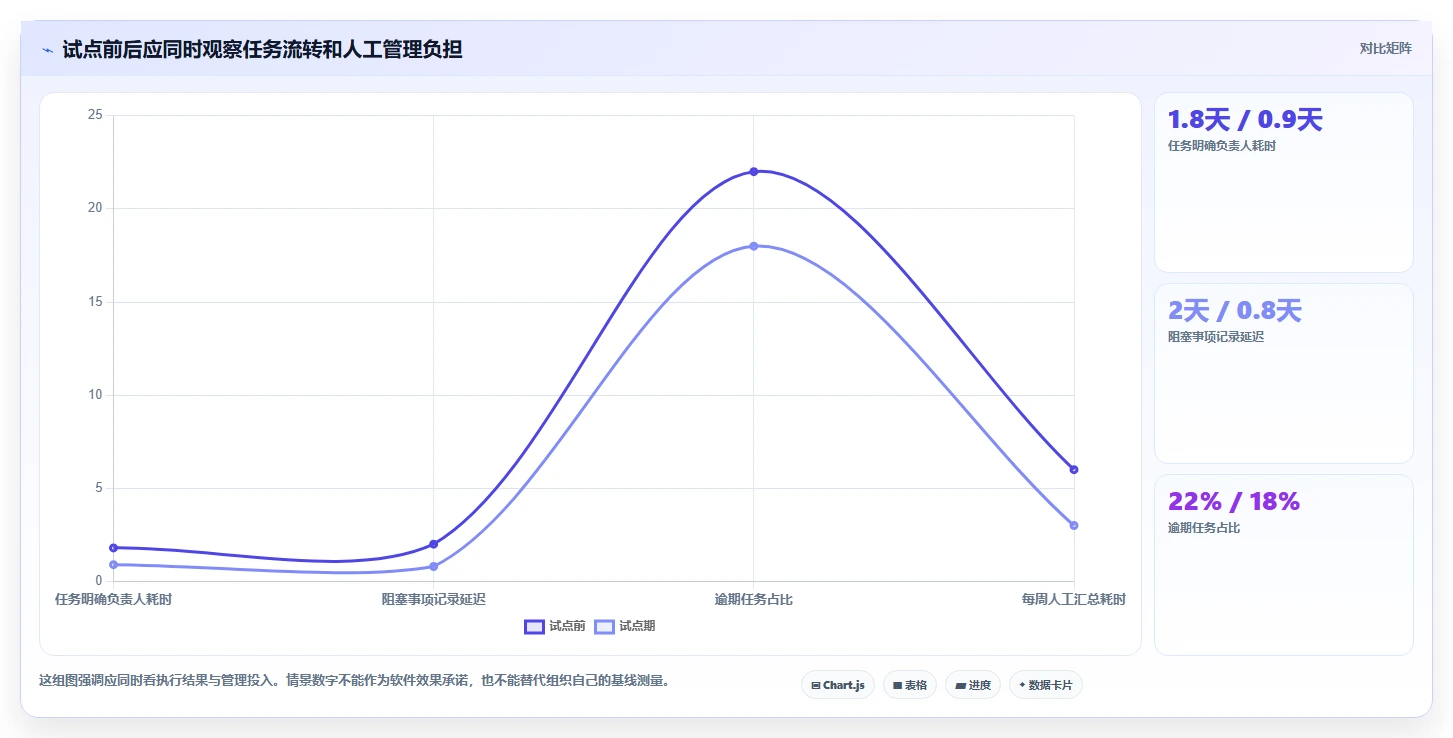This screenshot has width=1453, height=738.
Task: Click the 试点期 point at 阻塞事项记录延迟
Action: tap(433, 566)
